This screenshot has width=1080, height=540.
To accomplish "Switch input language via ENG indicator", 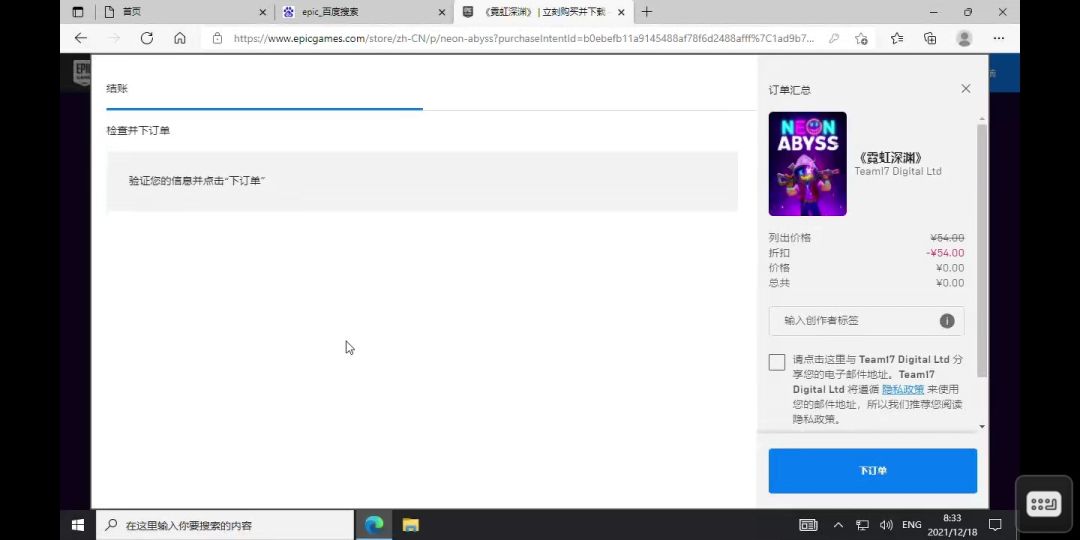I will pyautogui.click(x=911, y=525).
